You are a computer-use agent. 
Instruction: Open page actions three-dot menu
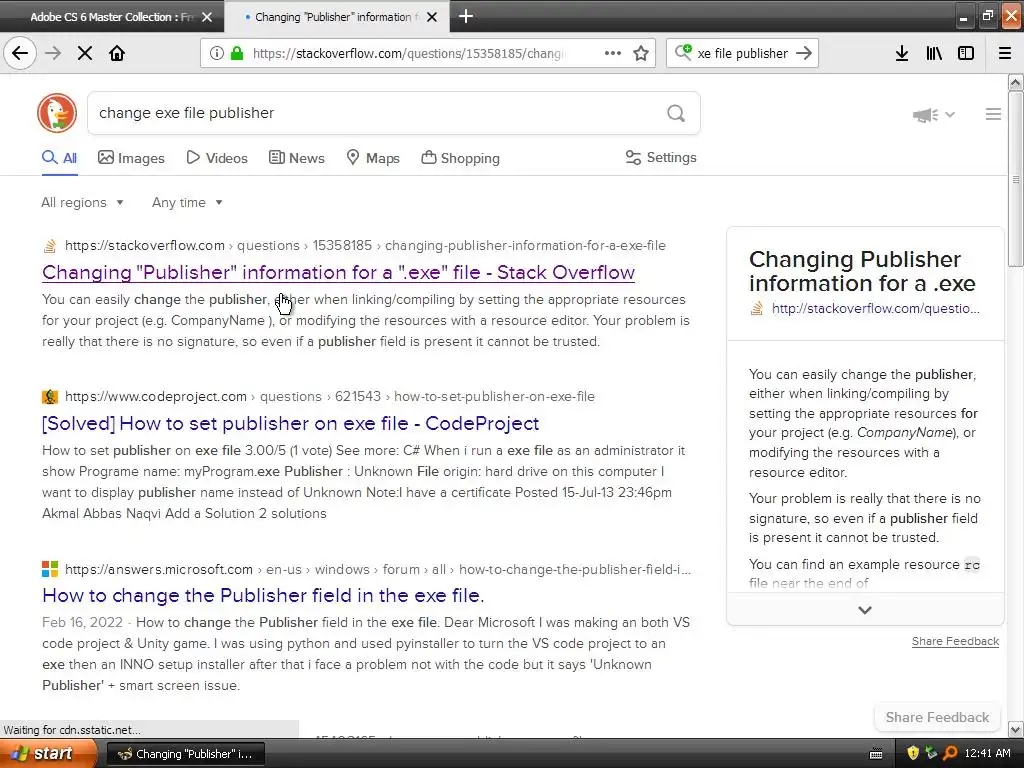pyautogui.click(x=613, y=53)
